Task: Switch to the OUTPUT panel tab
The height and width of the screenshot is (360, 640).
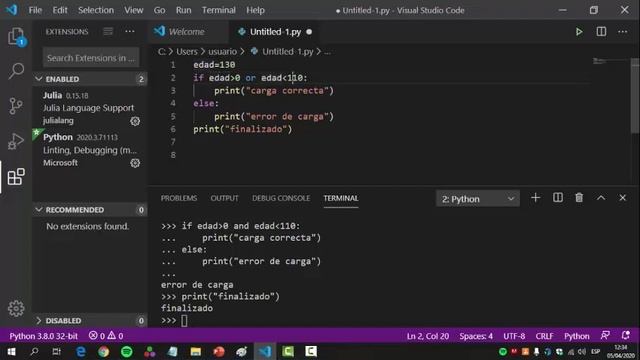Action: click(224, 198)
